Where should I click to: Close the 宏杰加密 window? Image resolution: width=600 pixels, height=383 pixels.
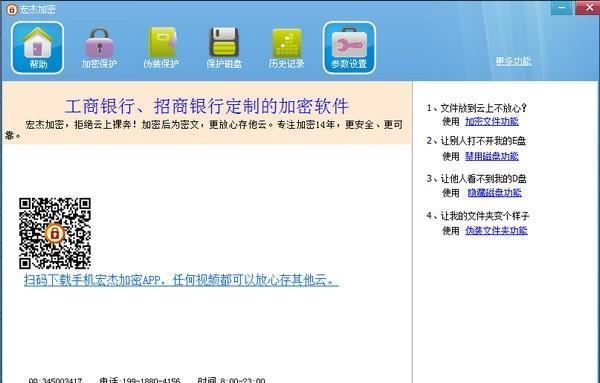tap(589, 8)
